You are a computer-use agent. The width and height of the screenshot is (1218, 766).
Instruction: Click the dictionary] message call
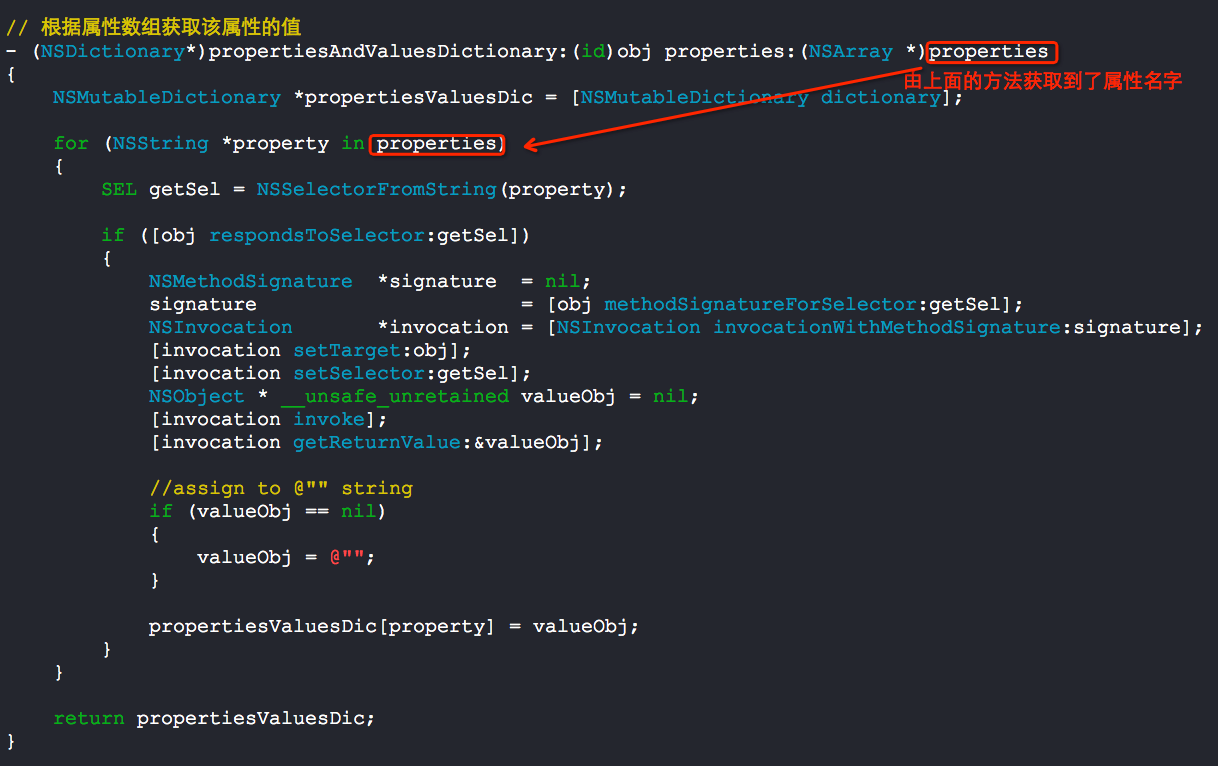tap(885, 97)
